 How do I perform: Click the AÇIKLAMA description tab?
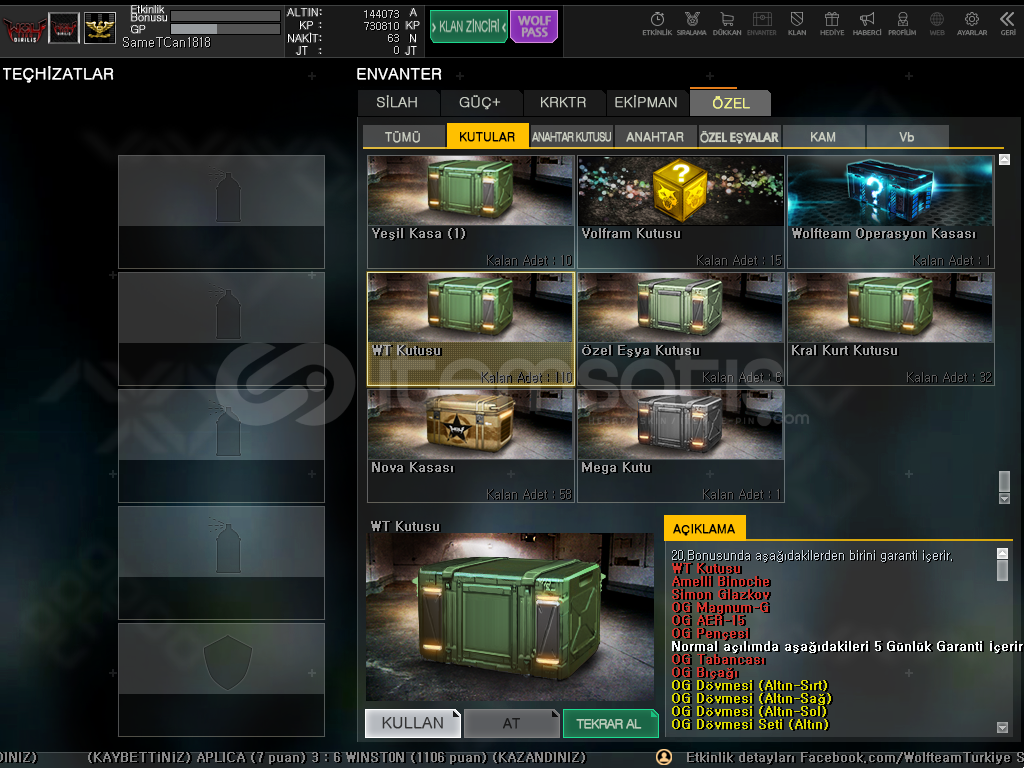click(704, 528)
